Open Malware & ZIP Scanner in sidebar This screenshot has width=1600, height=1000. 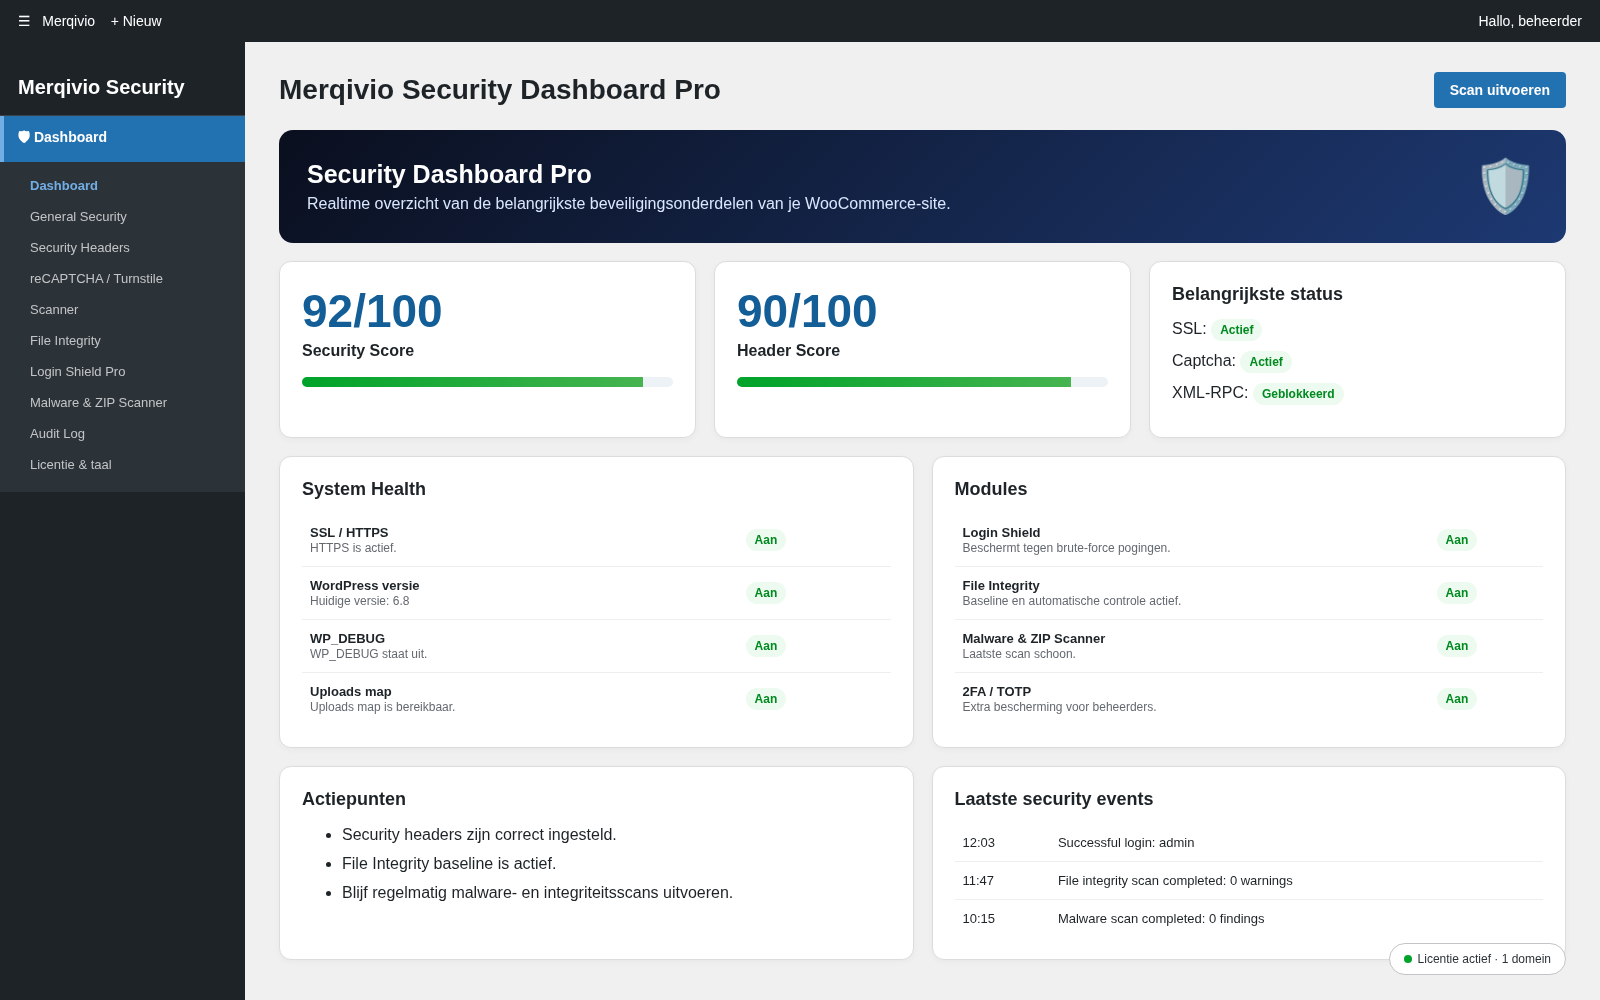point(98,403)
